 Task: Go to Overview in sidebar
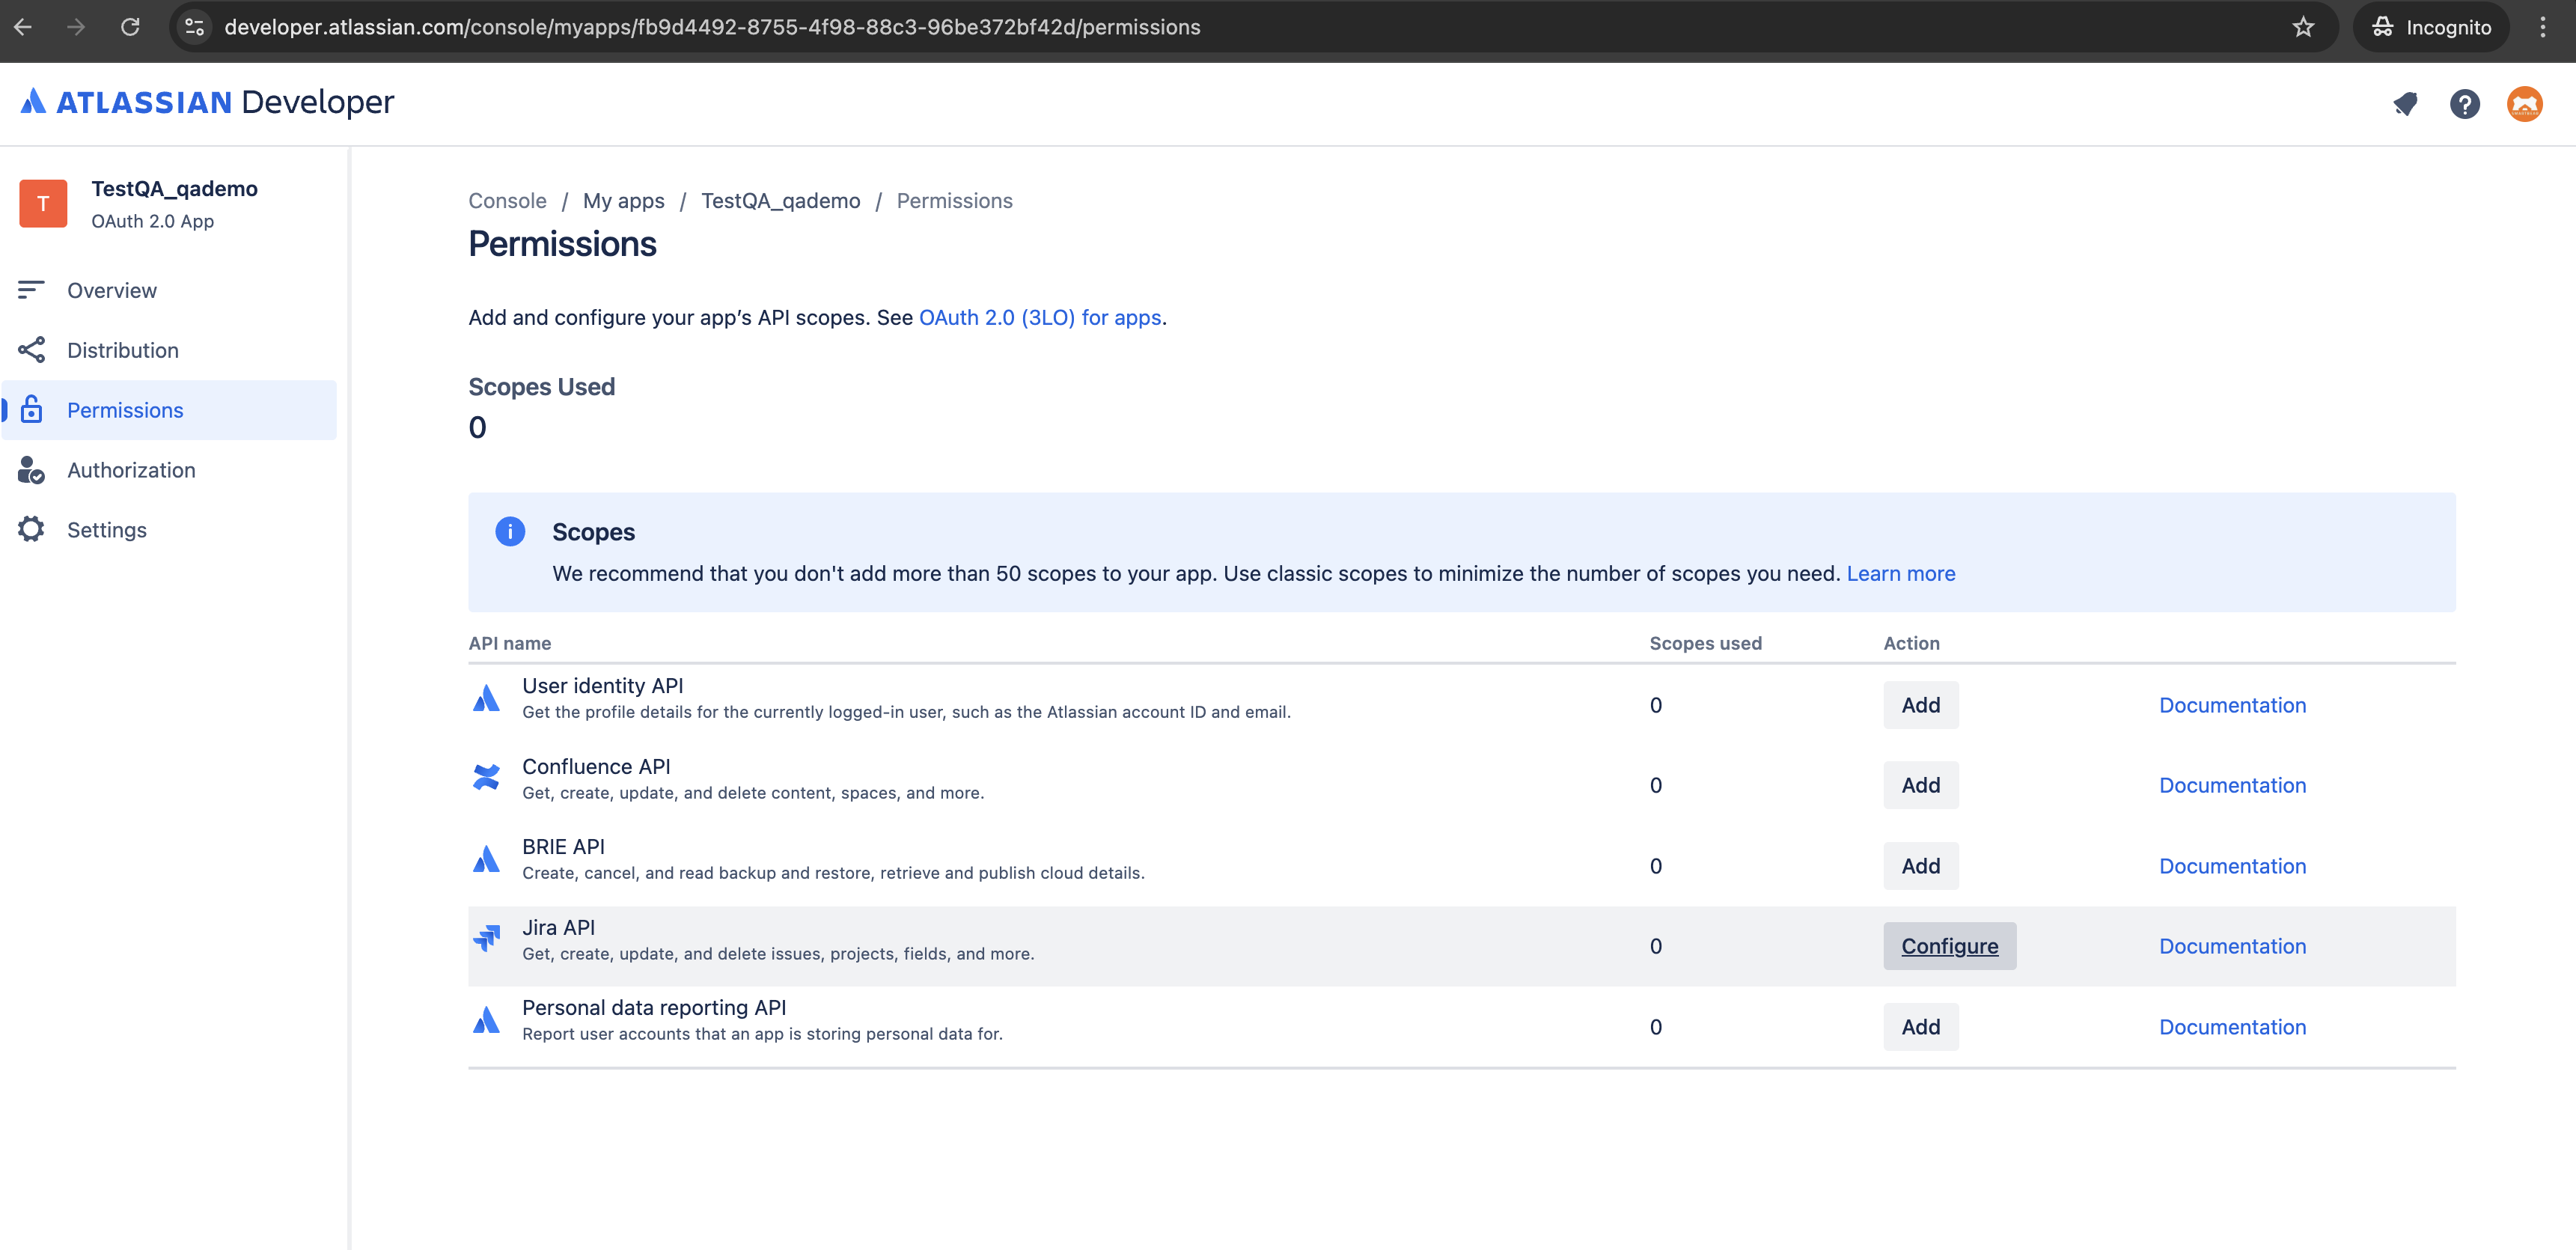[112, 290]
